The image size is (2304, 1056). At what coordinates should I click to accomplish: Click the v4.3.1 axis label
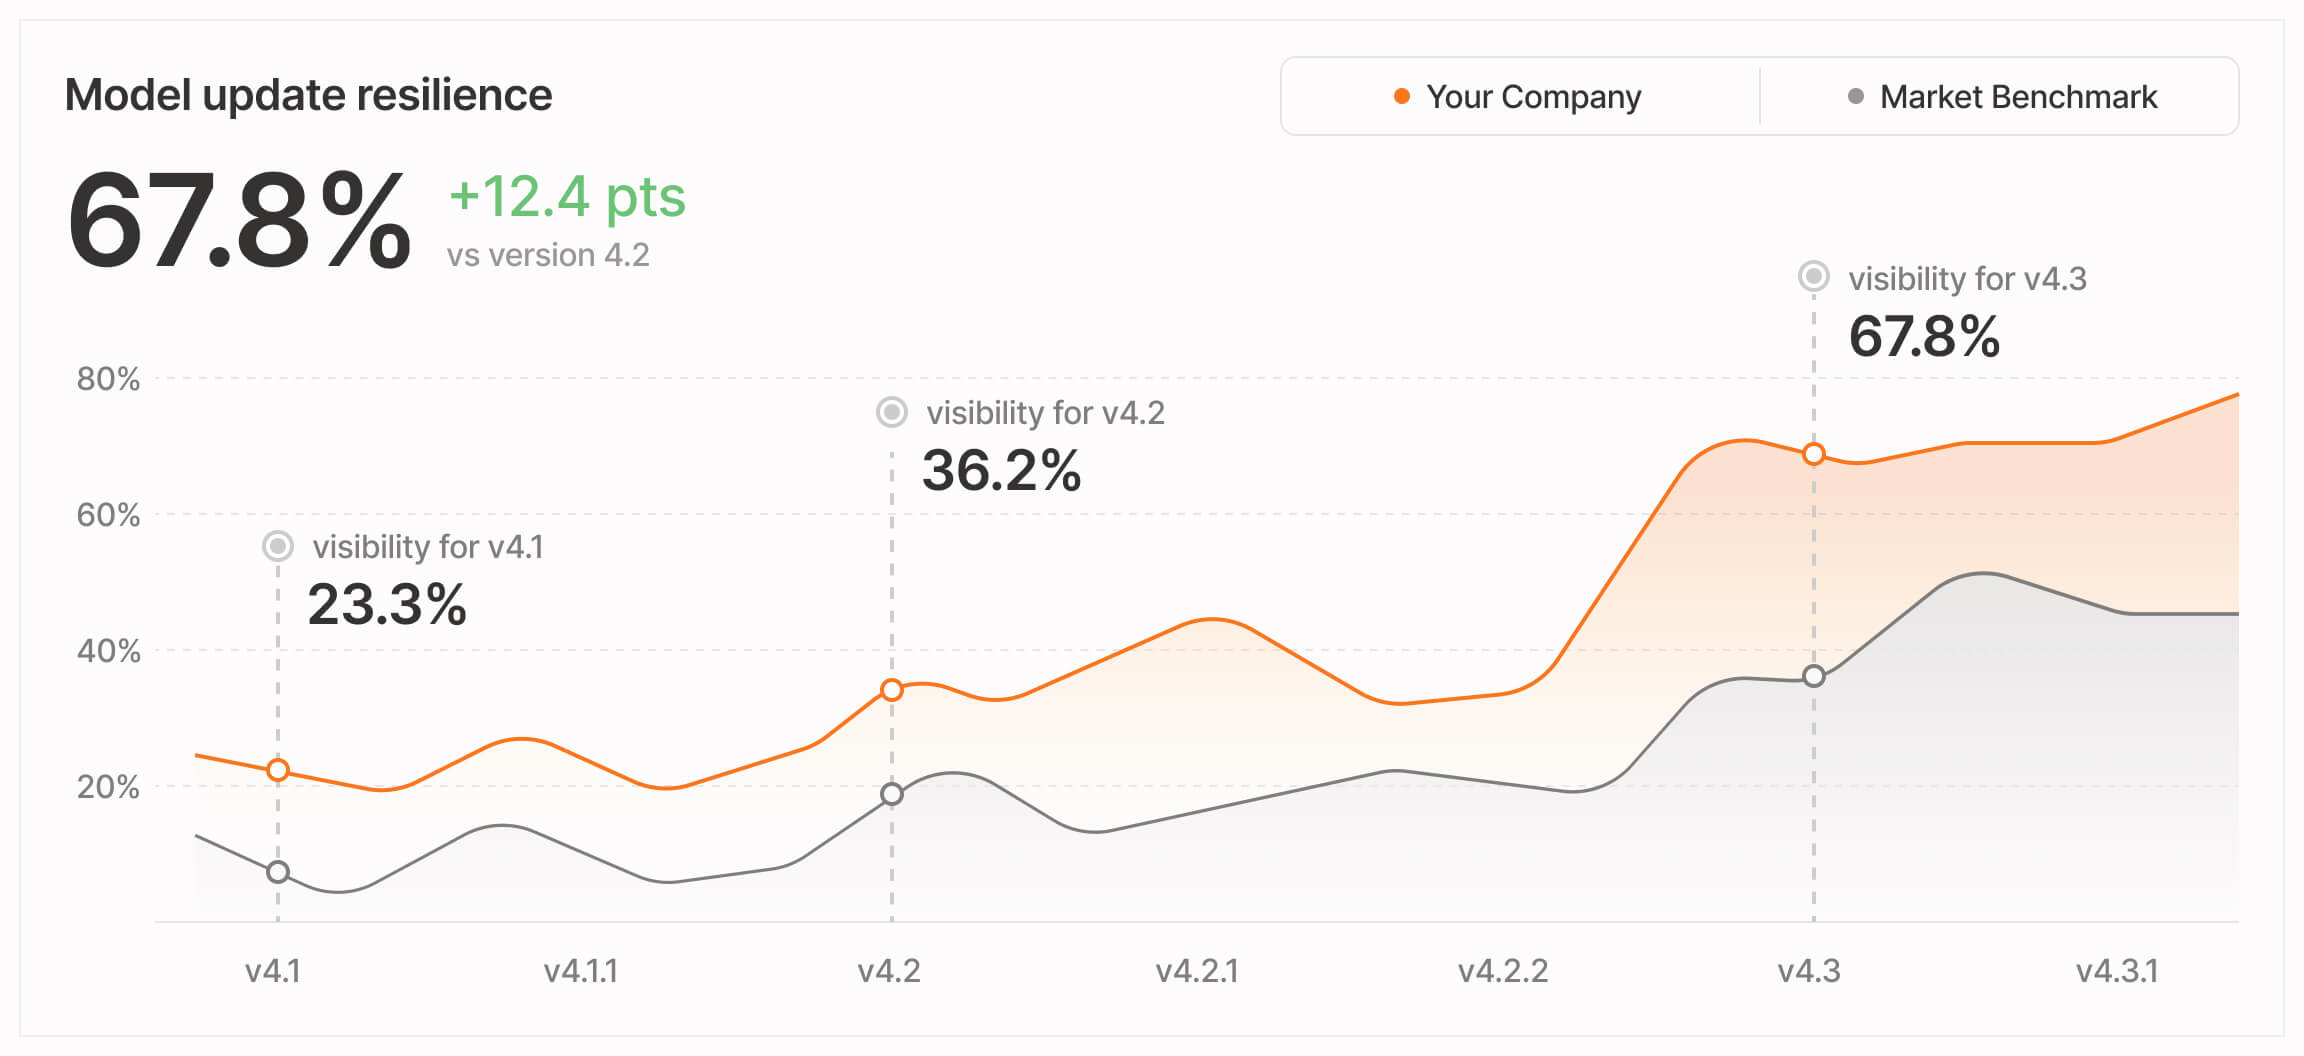pyautogui.click(x=2117, y=971)
